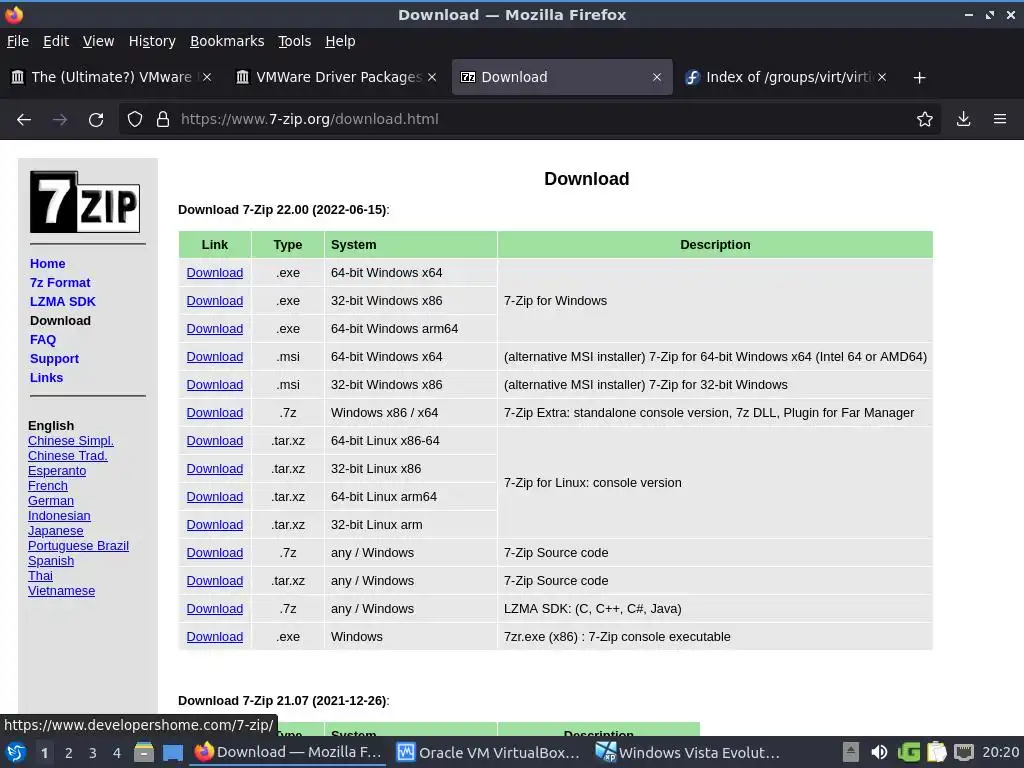Download the 64-bit Windows arm64 .exe

[x=215, y=329]
